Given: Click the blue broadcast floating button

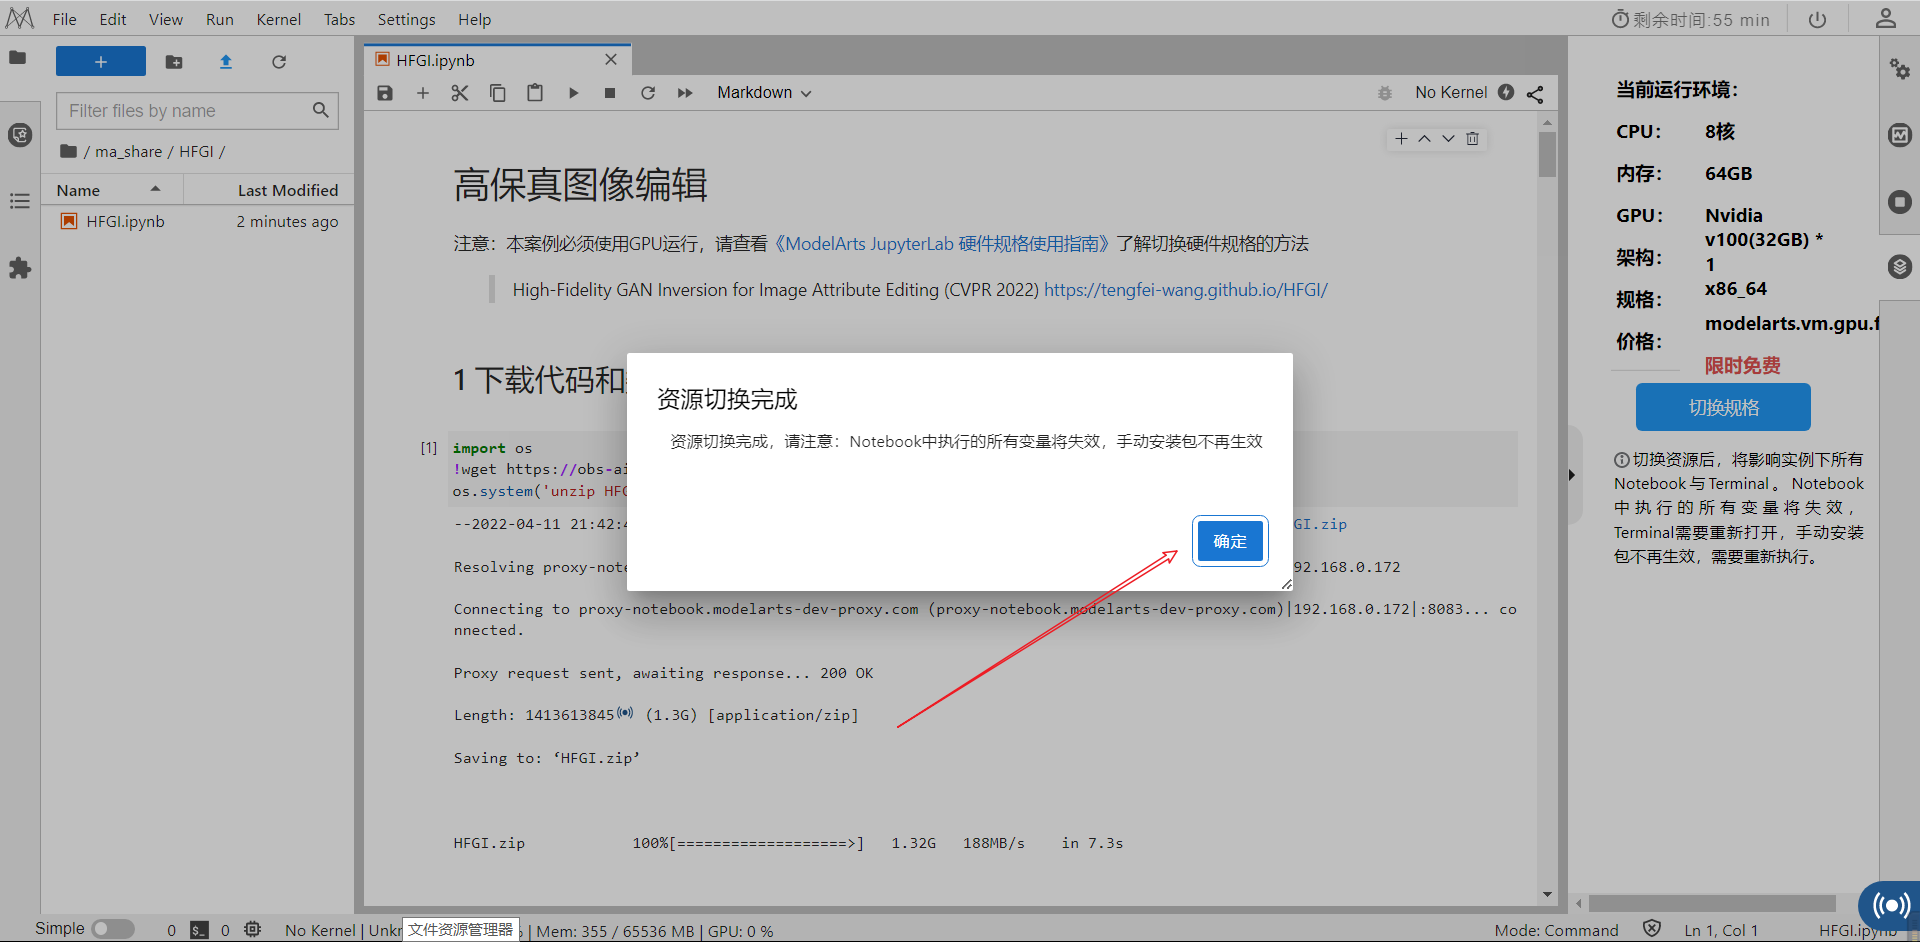Looking at the screenshot, I should [1890, 906].
